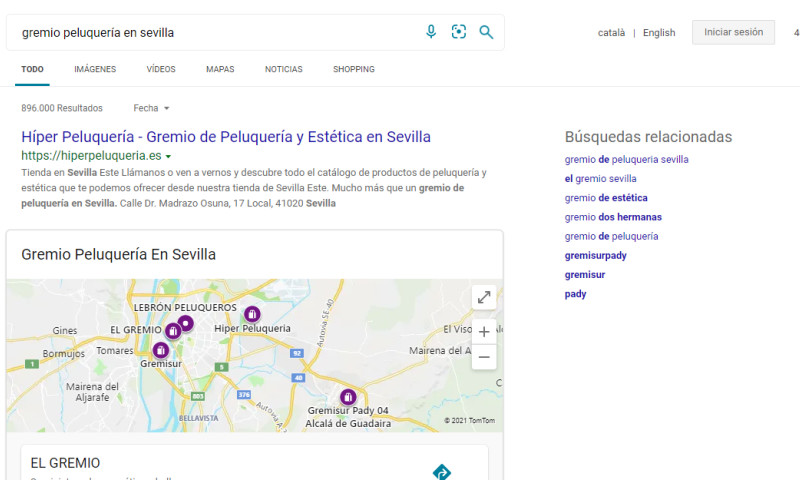This screenshot has height=480, width=800.
Task: Open the Híper Peluquería result title link
Action: coord(226,137)
